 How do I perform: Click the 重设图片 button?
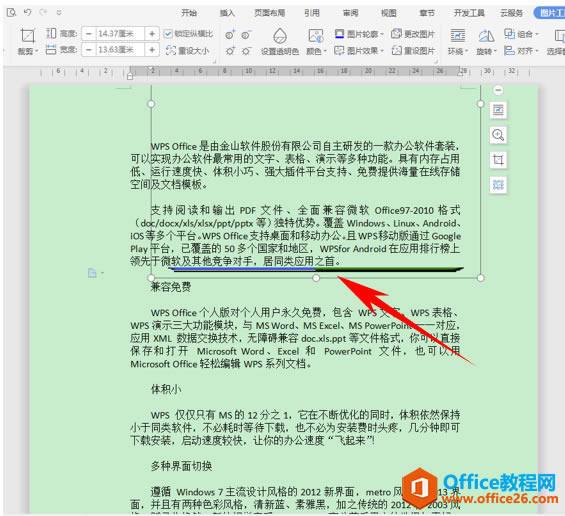[413, 50]
